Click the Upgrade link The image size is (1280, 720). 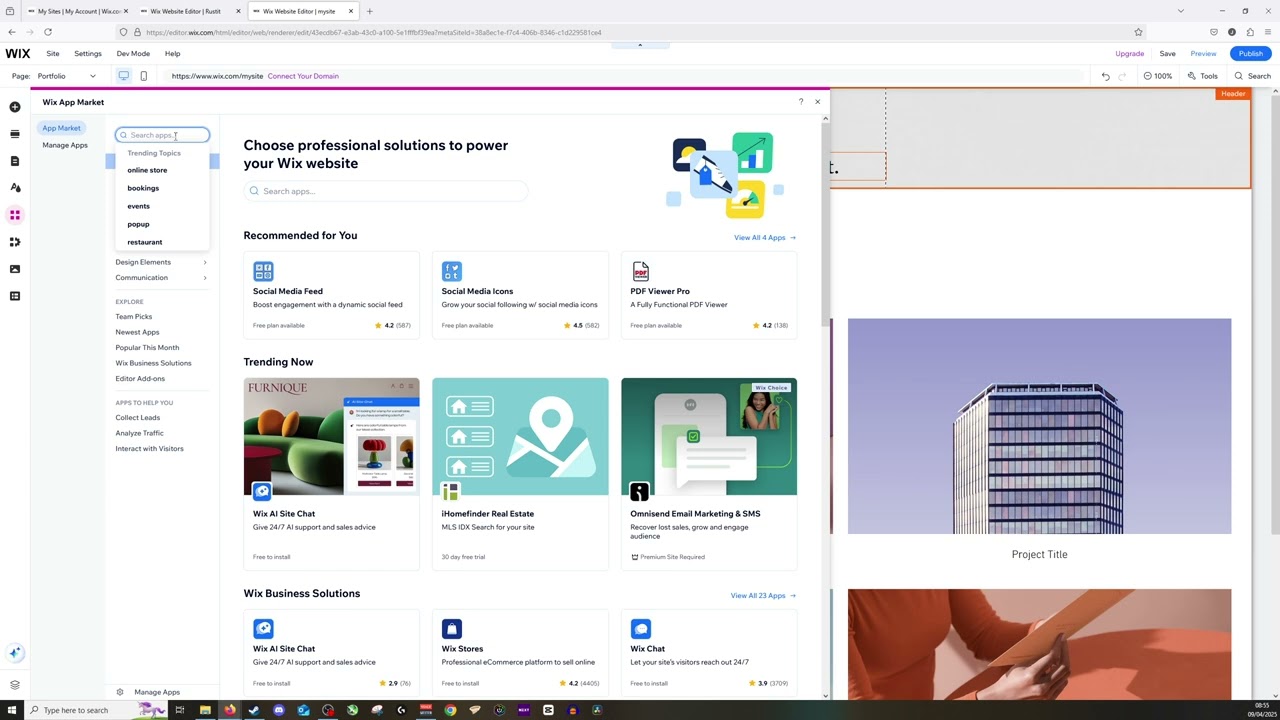pos(1129,54)
